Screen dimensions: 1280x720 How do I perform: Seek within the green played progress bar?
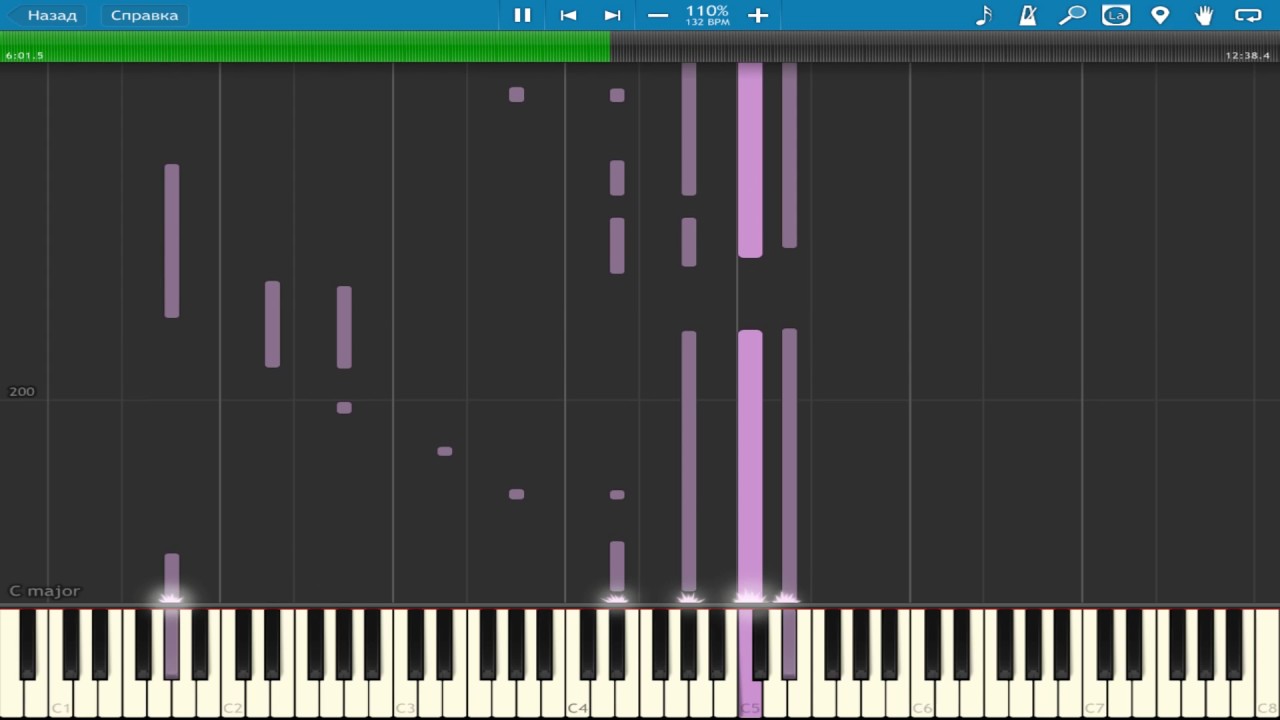tap(305, 46)
